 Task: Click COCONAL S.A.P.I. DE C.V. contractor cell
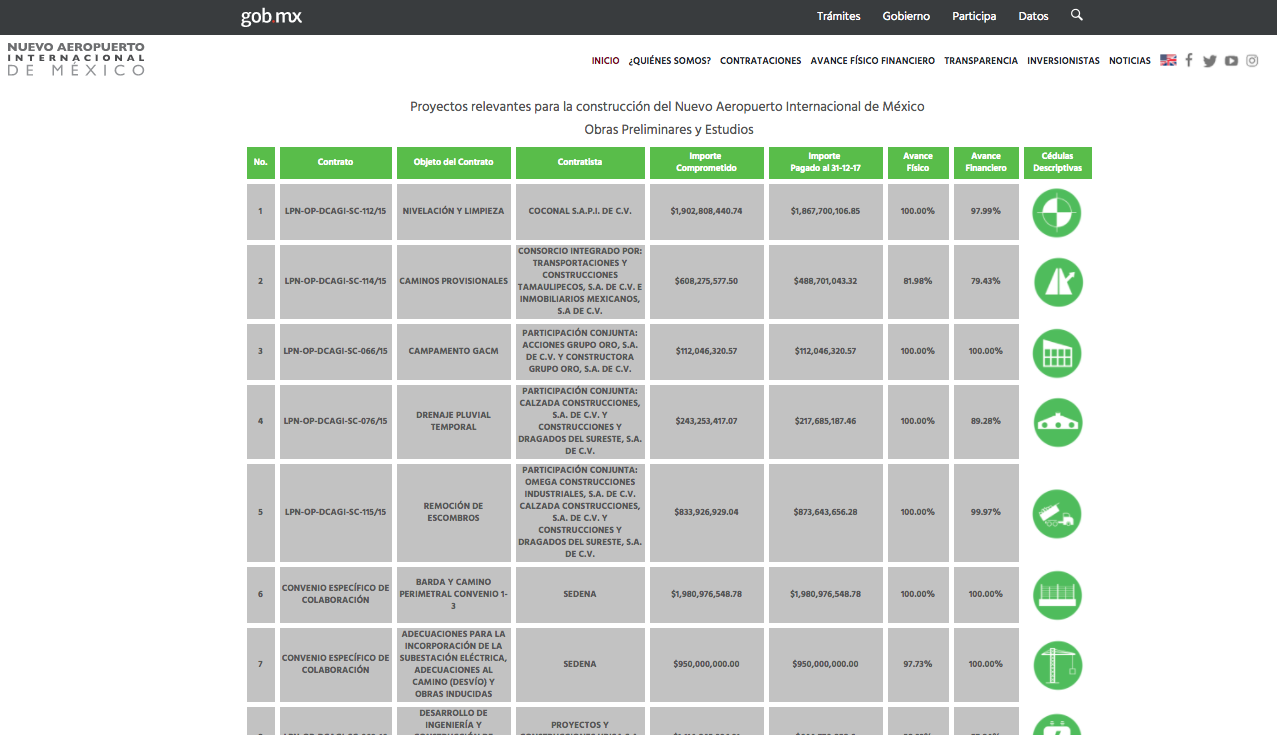(580, 212)
